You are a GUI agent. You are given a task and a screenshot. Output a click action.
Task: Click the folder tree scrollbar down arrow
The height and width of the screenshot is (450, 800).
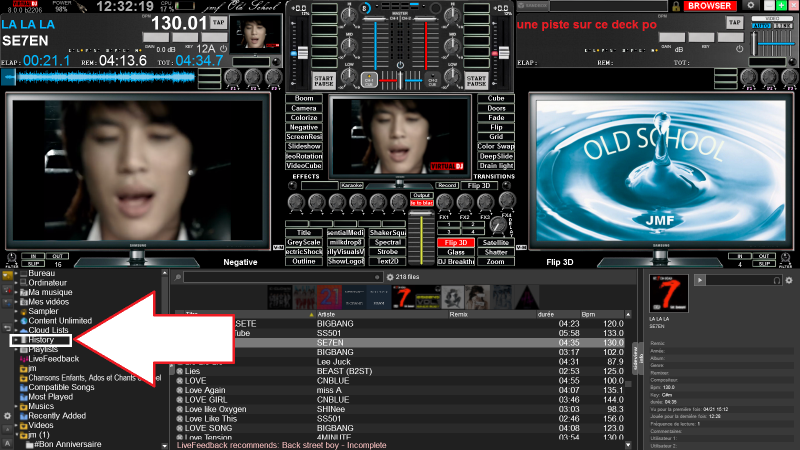pyautogui.click(x=164, y=446)
